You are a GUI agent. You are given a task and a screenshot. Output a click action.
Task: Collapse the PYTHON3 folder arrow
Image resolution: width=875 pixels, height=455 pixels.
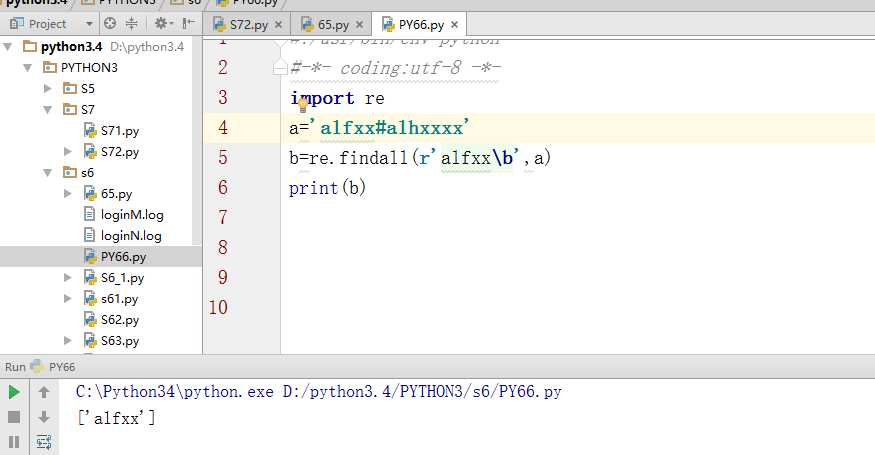27,68
